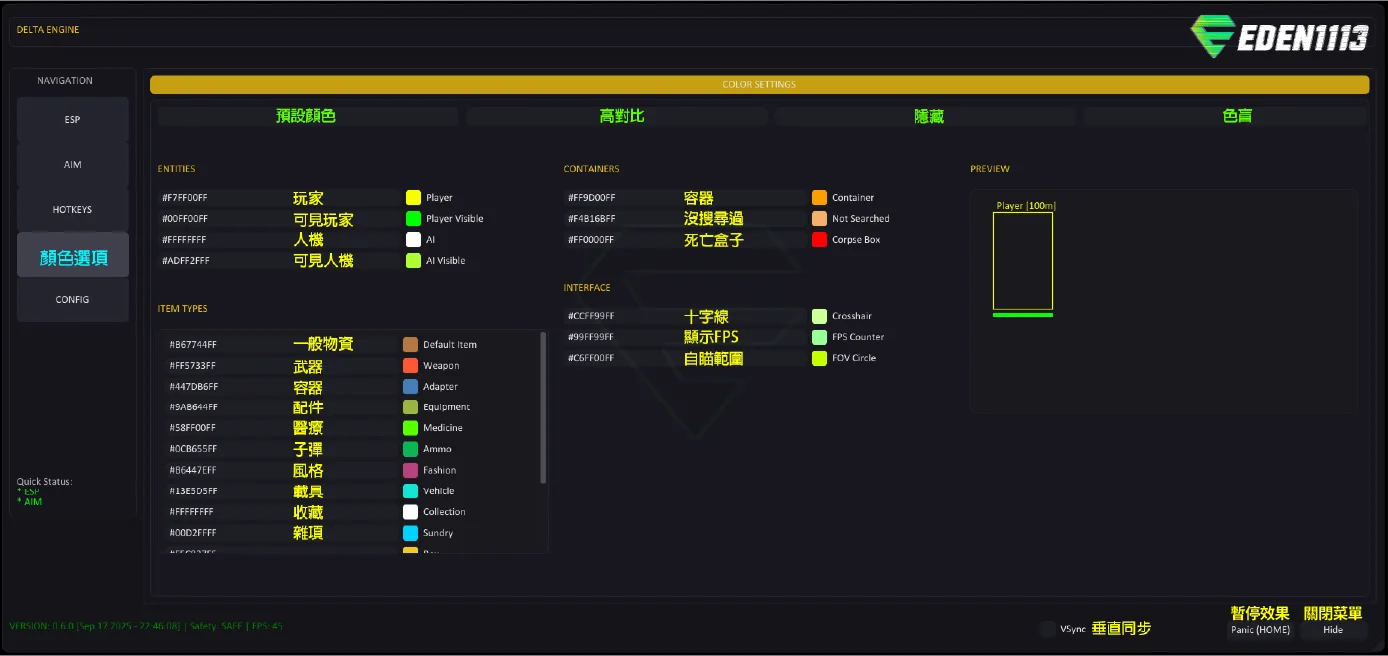The image size is (1388, 656).
Task: Apply the 預設顏色 default color preset
Action: [307, 117]
